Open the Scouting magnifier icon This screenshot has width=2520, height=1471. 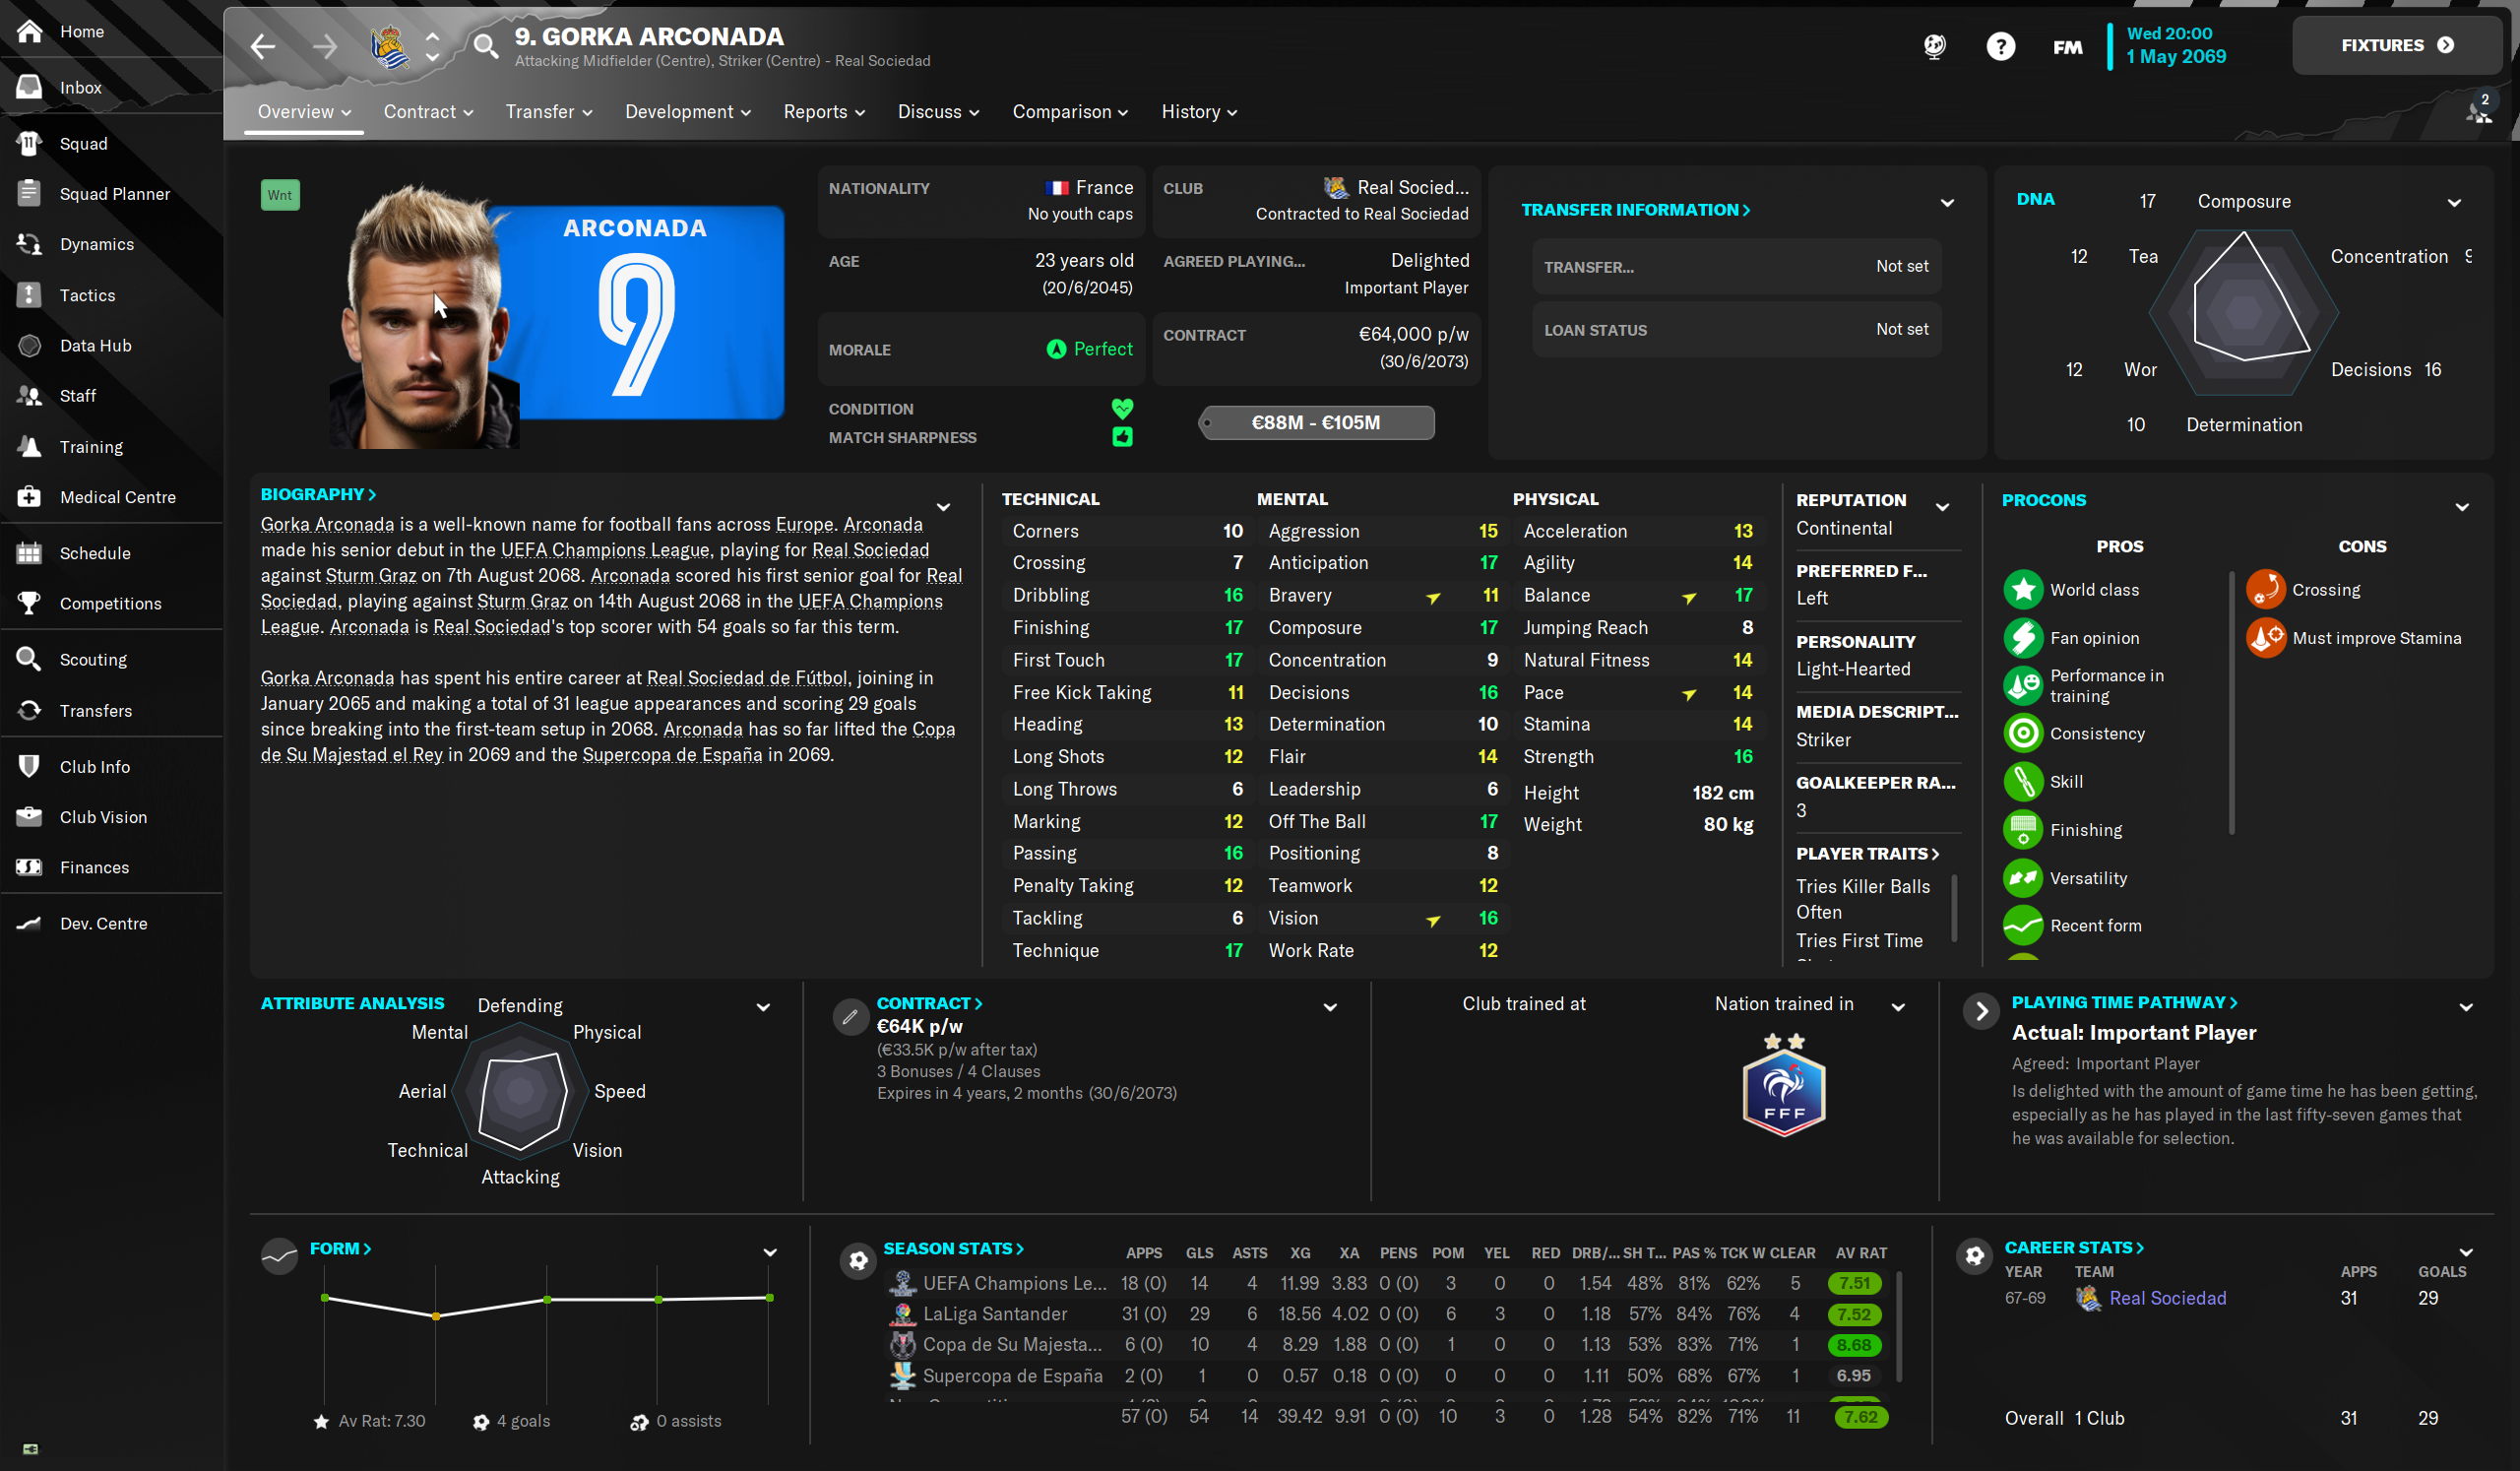pyautogui.click(x=30, y=659)
